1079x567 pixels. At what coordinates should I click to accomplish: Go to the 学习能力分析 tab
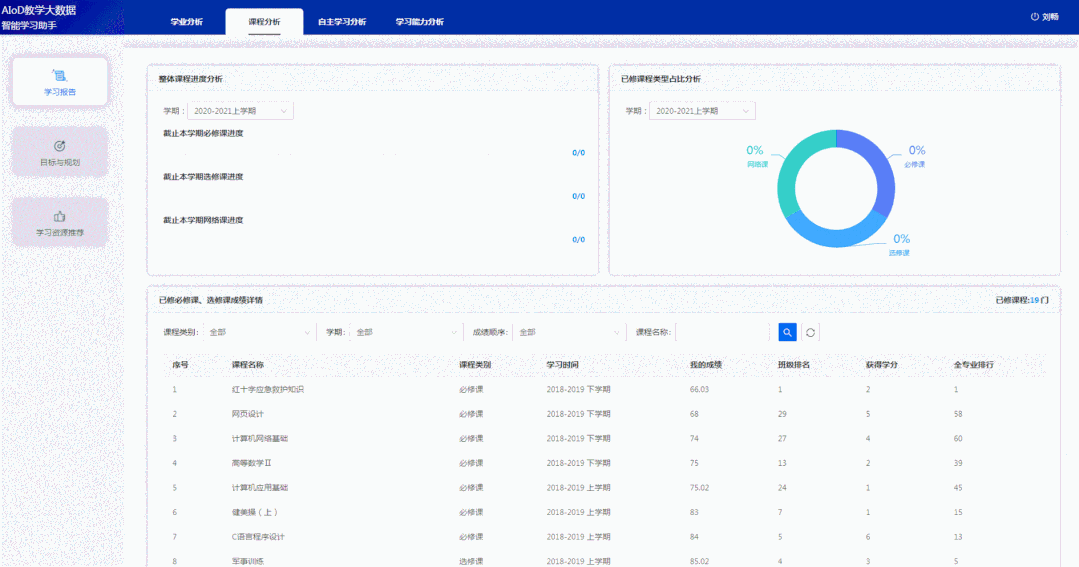[x=419, y=21]
